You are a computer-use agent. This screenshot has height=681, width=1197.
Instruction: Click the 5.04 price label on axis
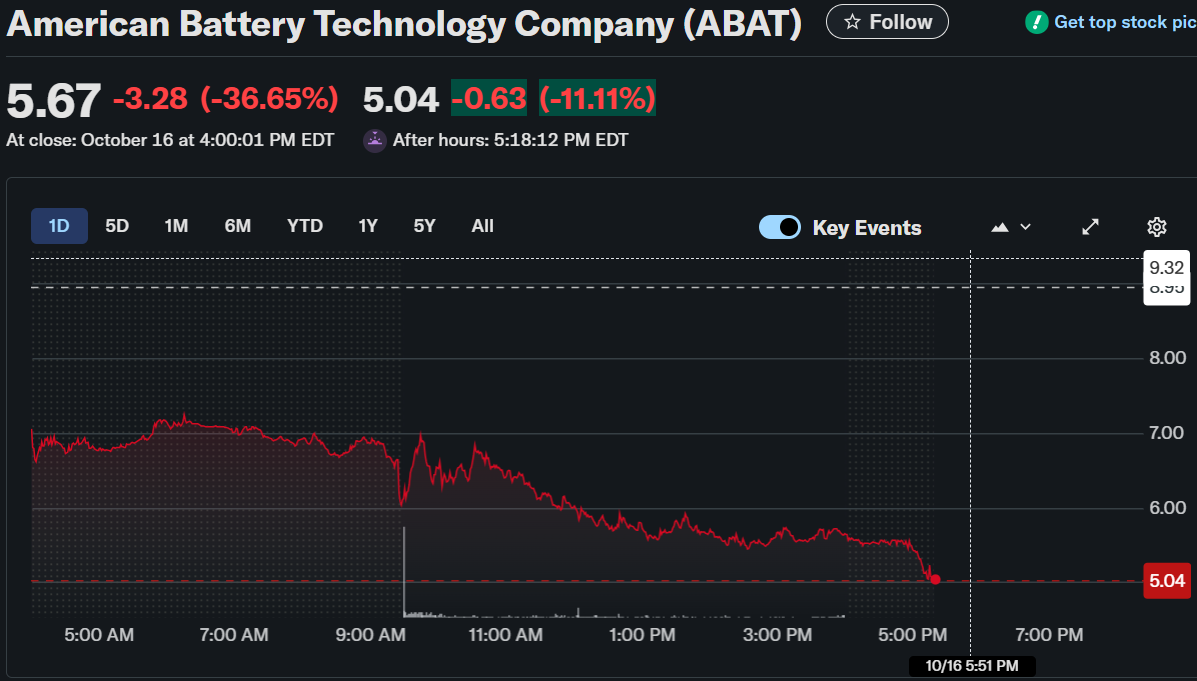click(1167, 581)
